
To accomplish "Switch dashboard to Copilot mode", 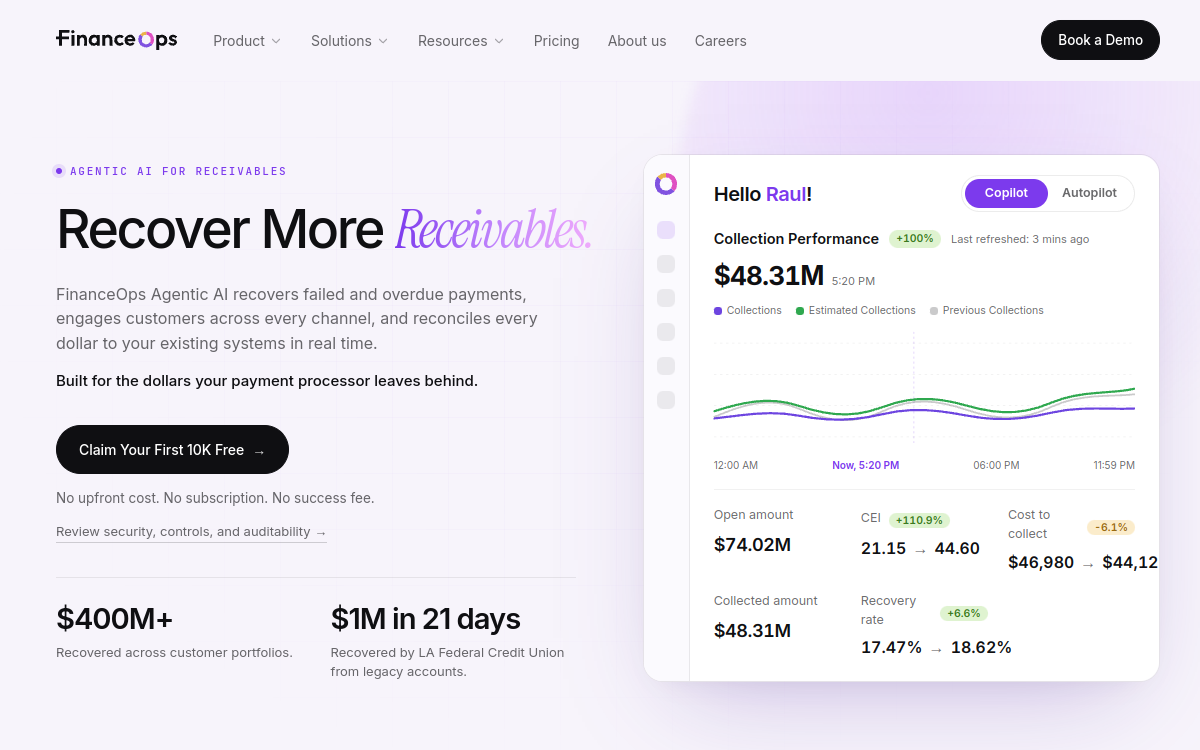I will (x=1006, y=193).
